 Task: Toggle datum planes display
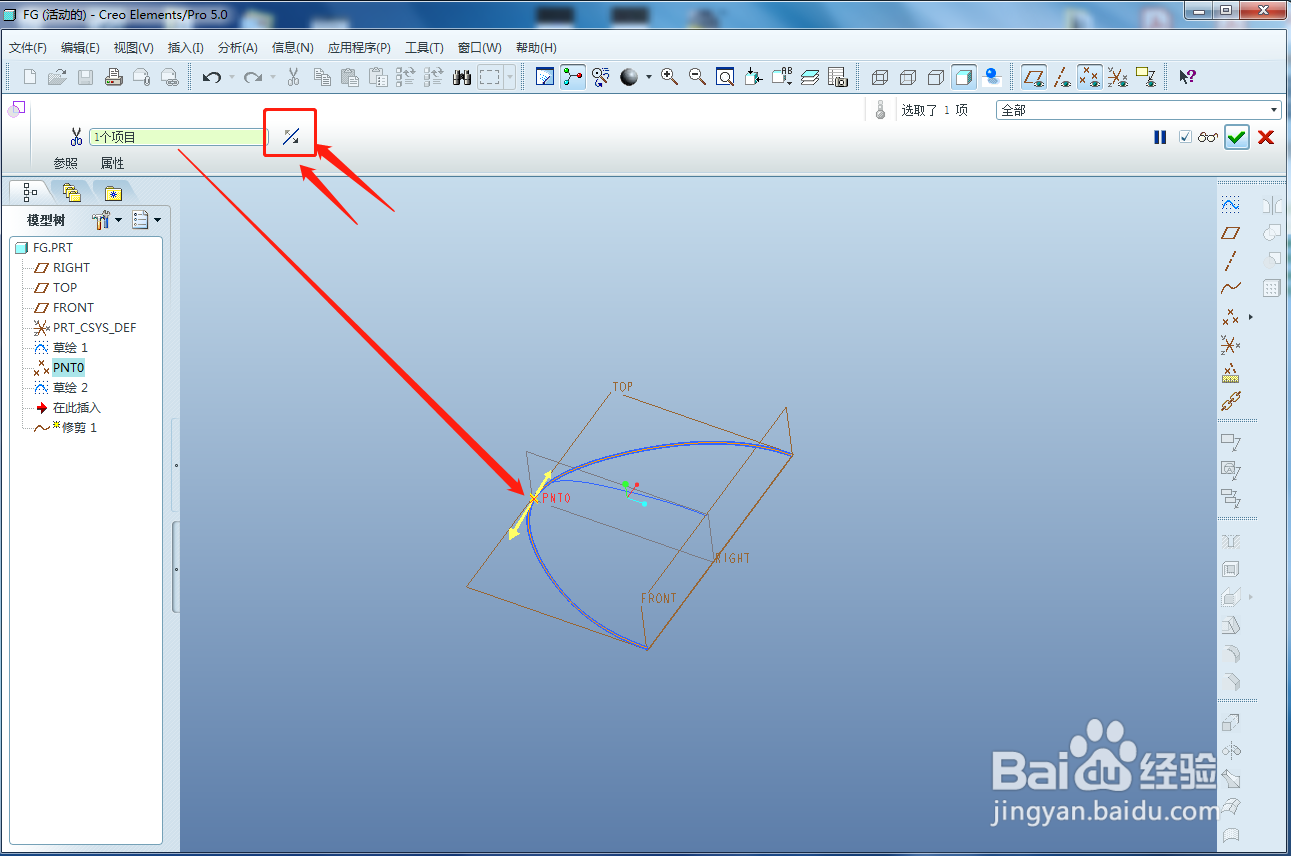coord(1034,77)
